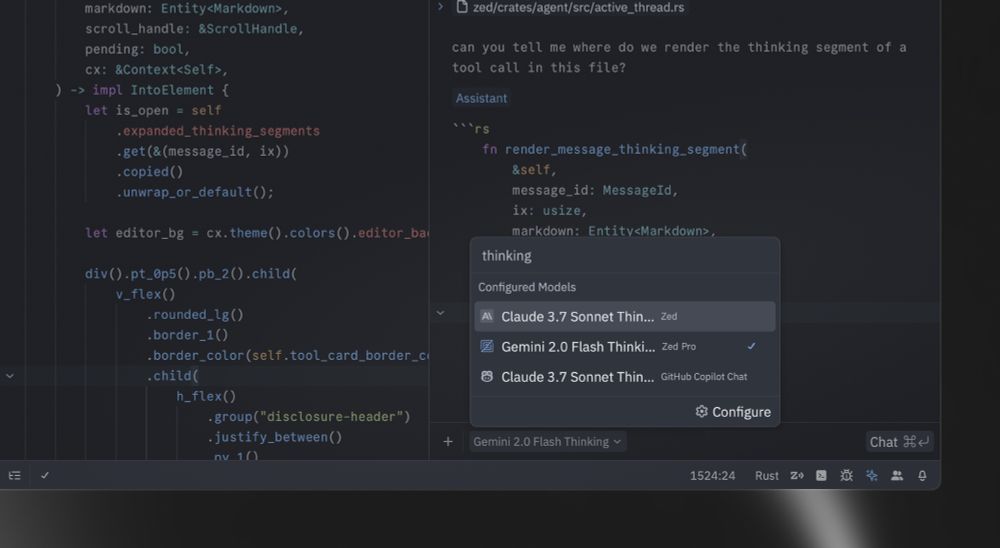Open the Gemini 2.0 Flash Thinking model dropdown
Viewport: 1000px width, 548px height.
pyautogui.click(x=547, y=441)
